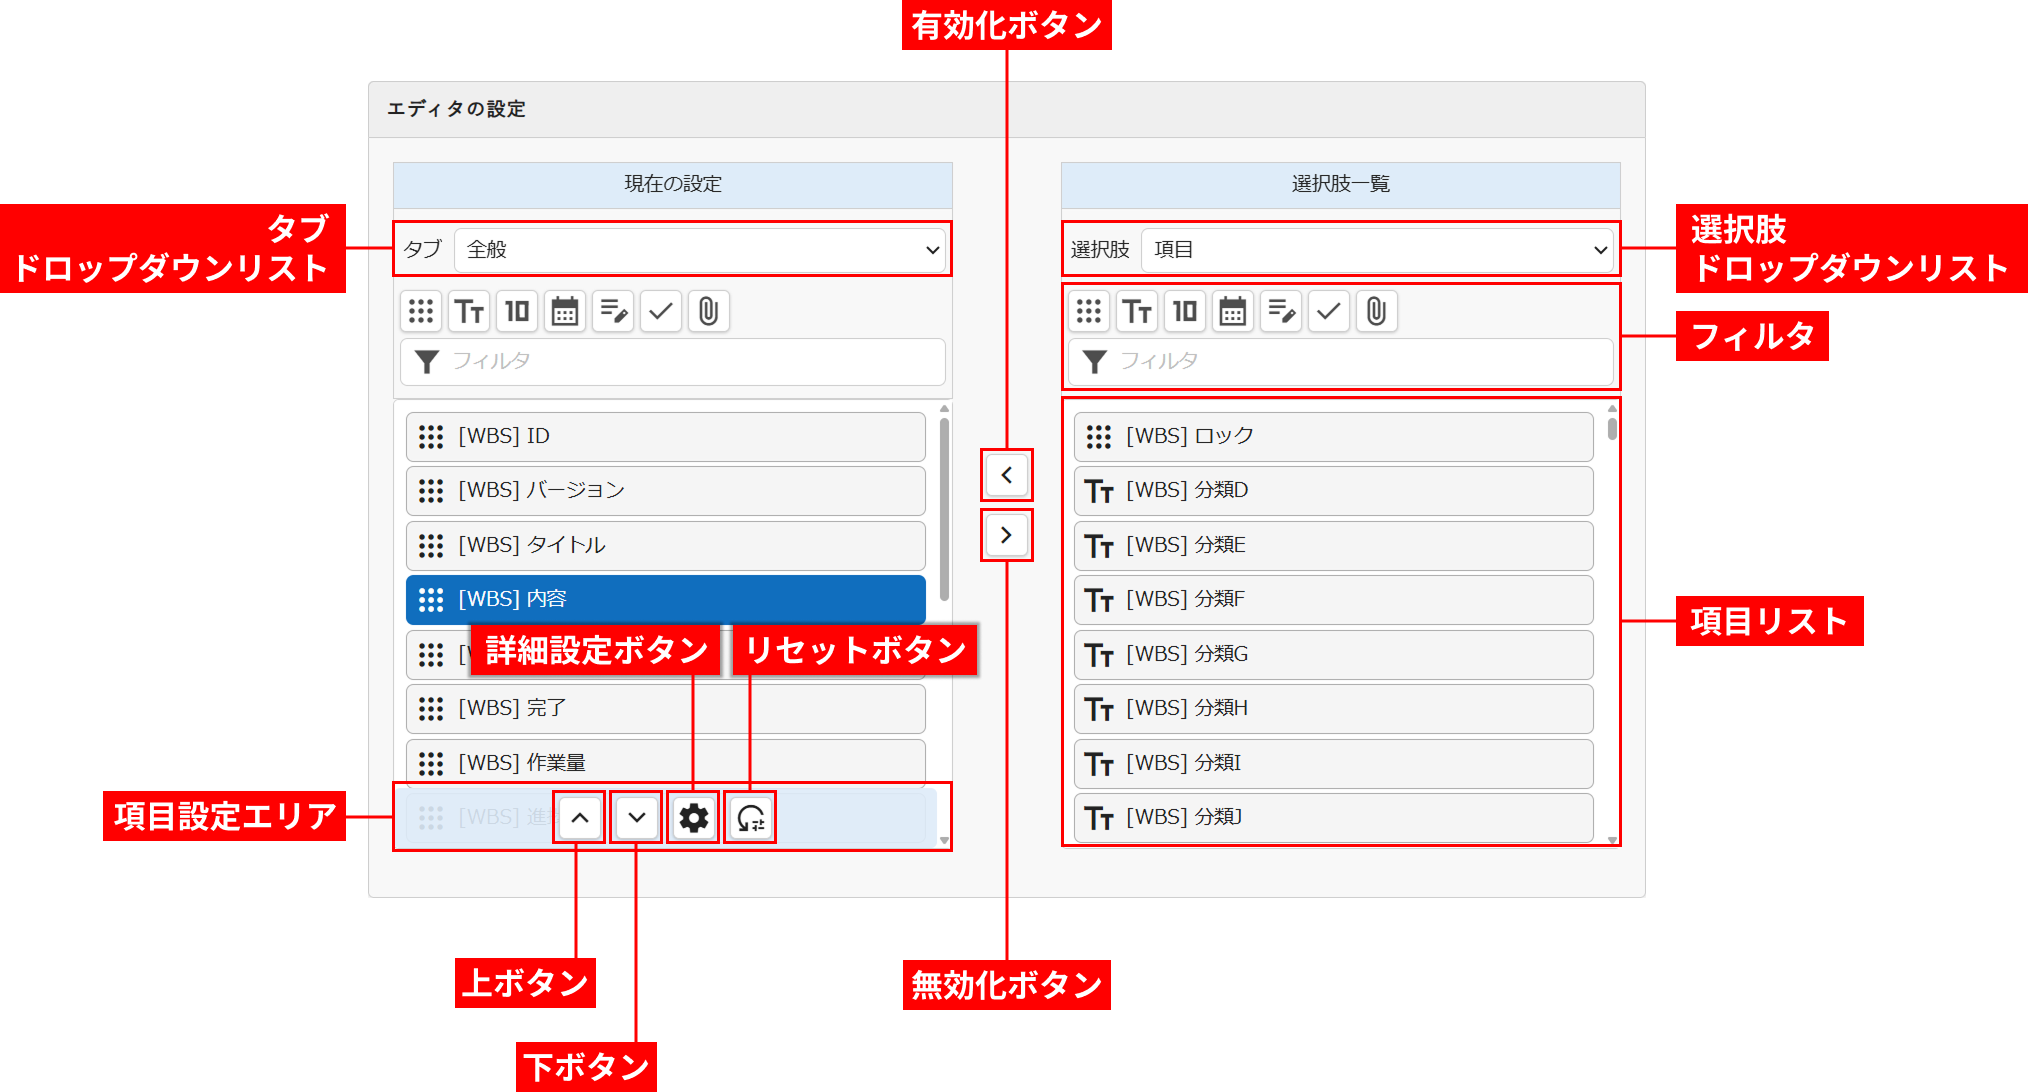
Task: Select the [WBS] 完了 item
Action: pos(666,708)
